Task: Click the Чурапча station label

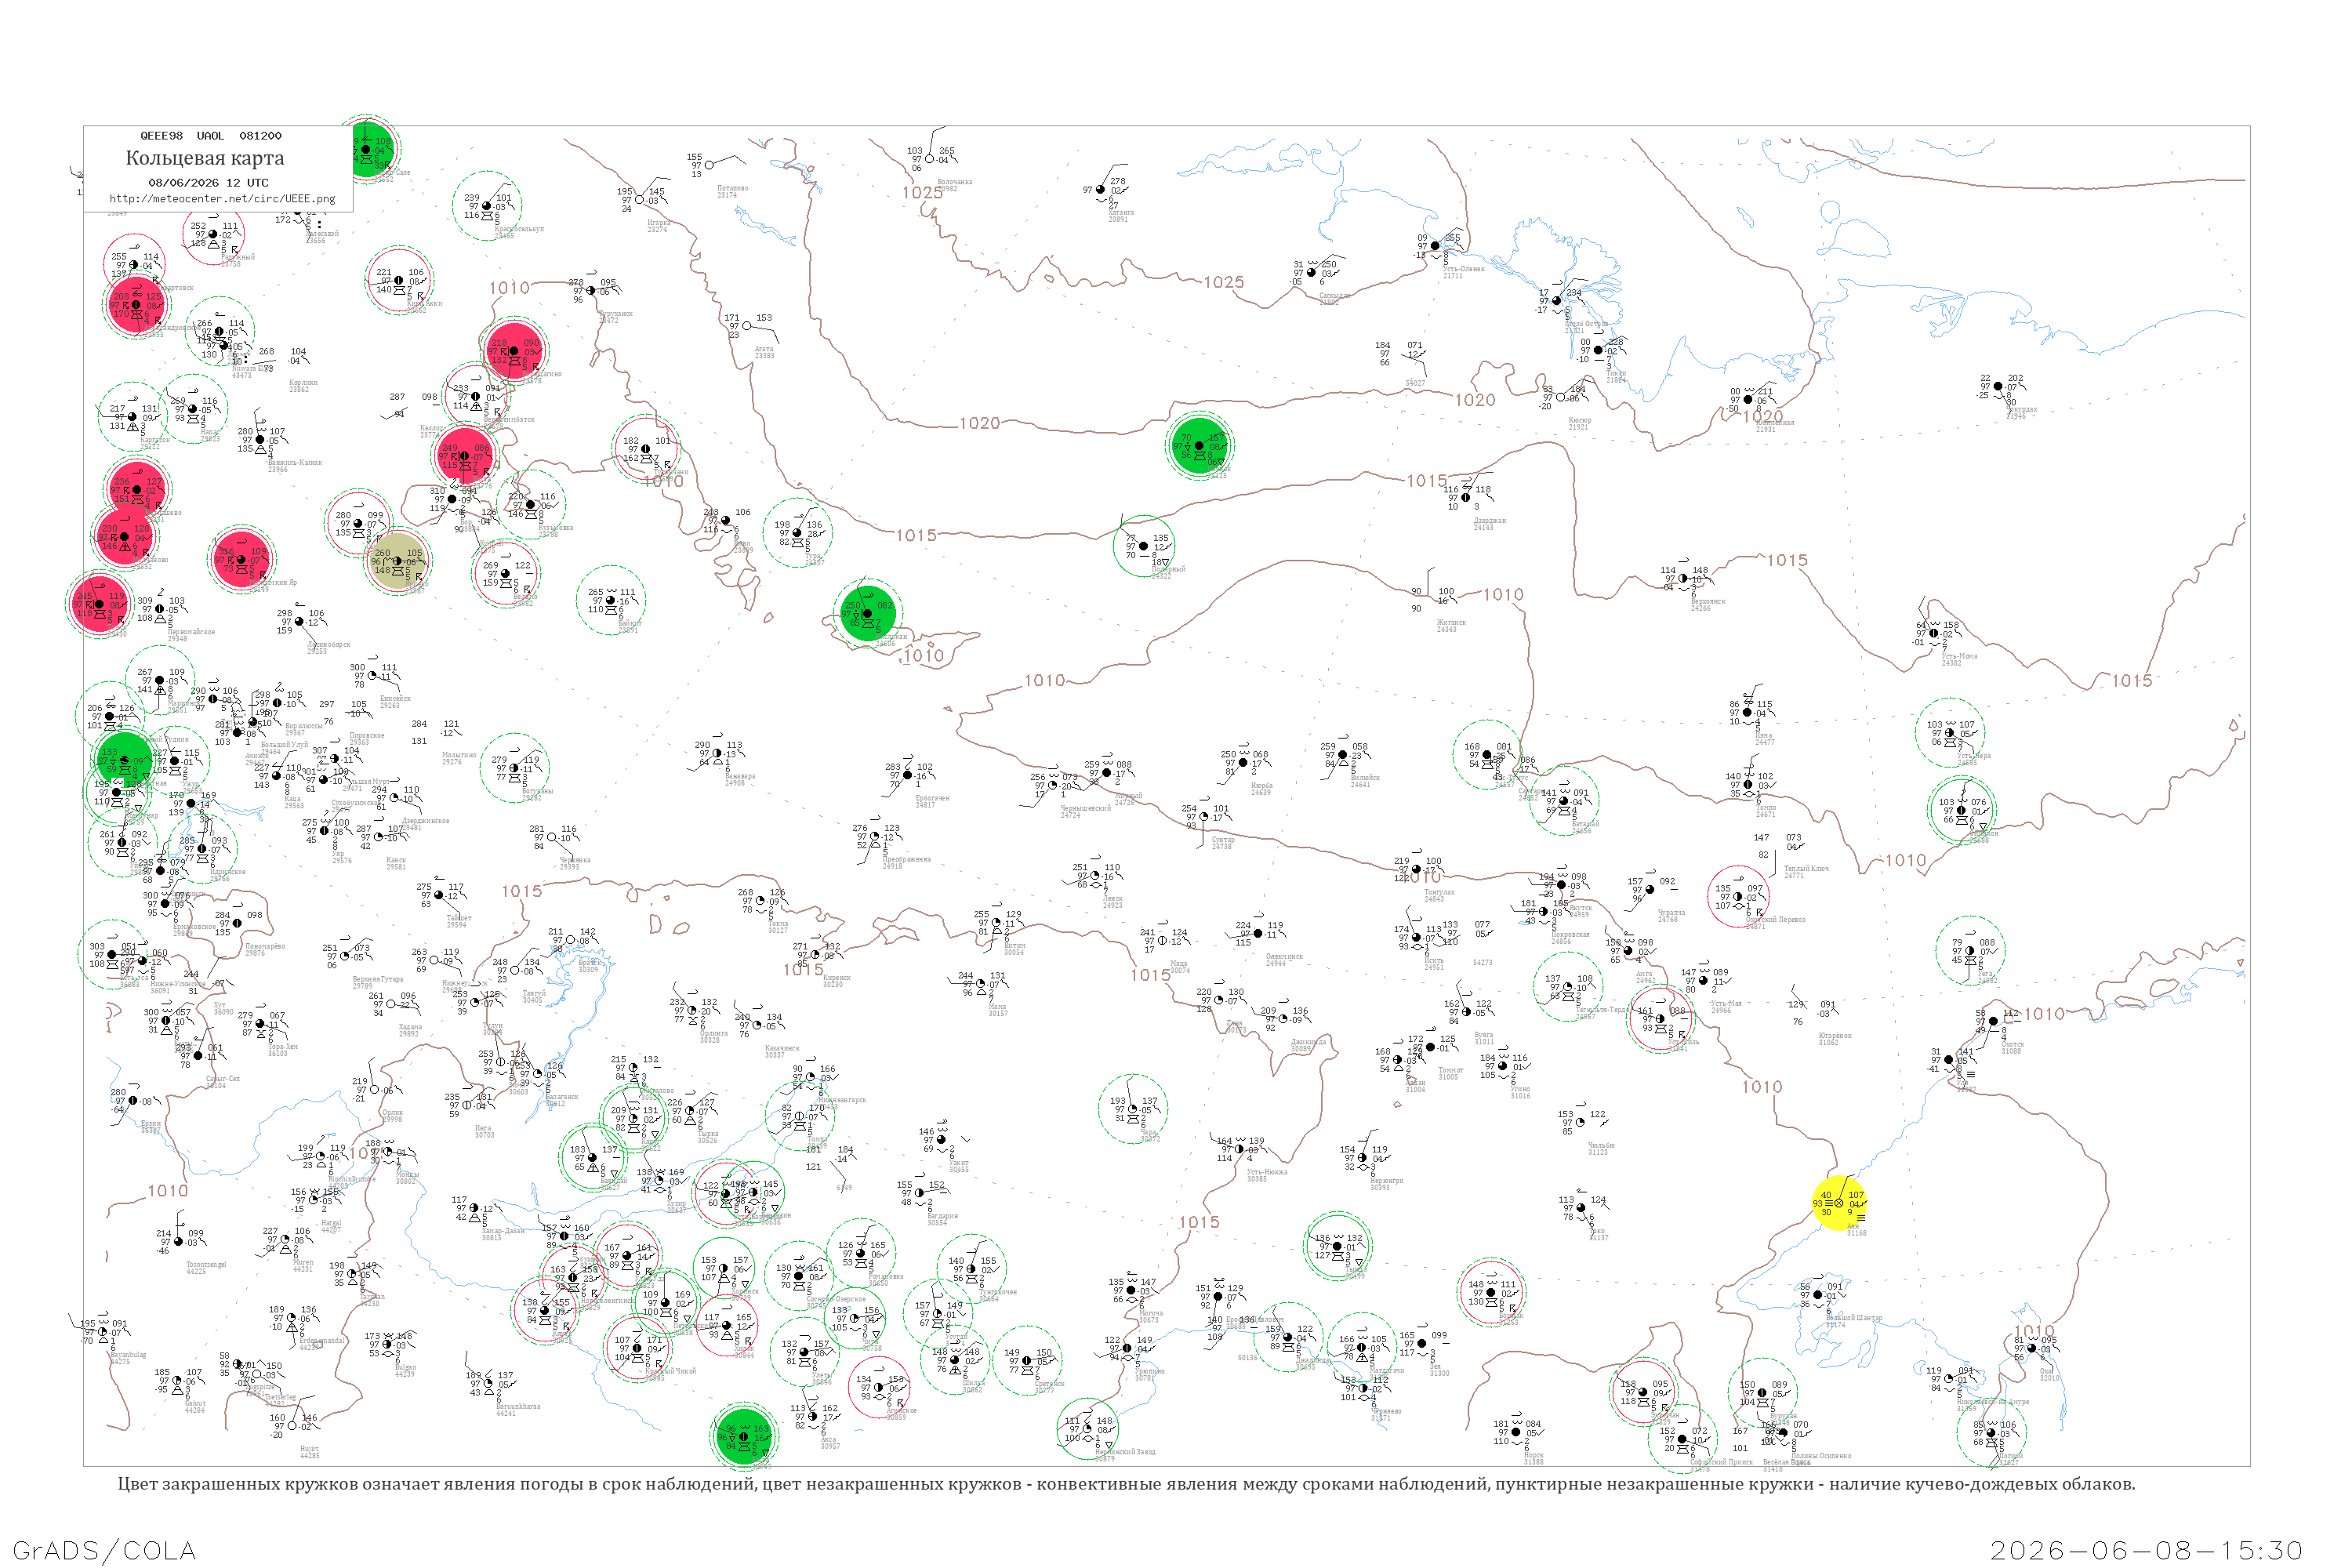Action: coord(1671,913)
